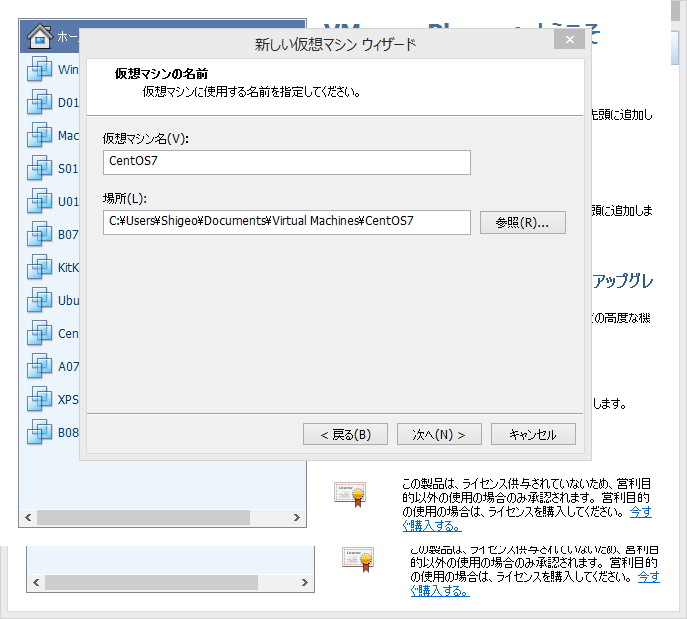Image resolution: width=687 pixels, height=619 pixels.
Task: Click the 仮想マシン名 text field containing CentOS7
Action: click(x=287, y=162)
